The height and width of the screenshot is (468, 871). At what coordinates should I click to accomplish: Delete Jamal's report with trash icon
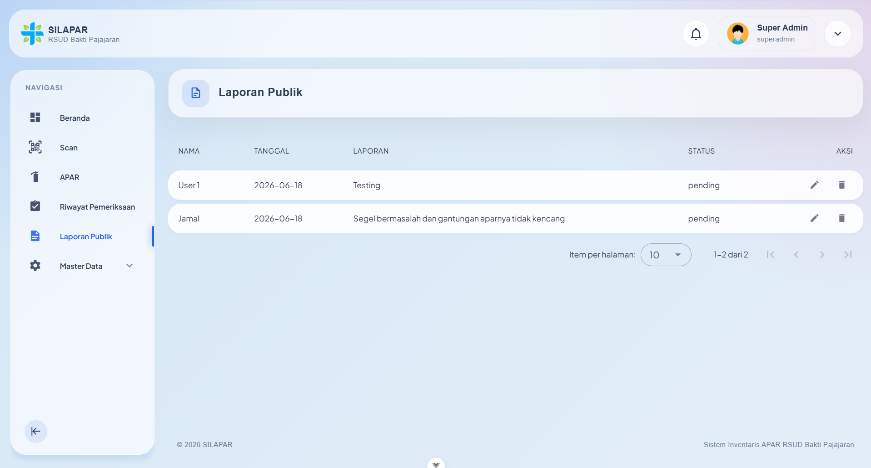[842, 218]
